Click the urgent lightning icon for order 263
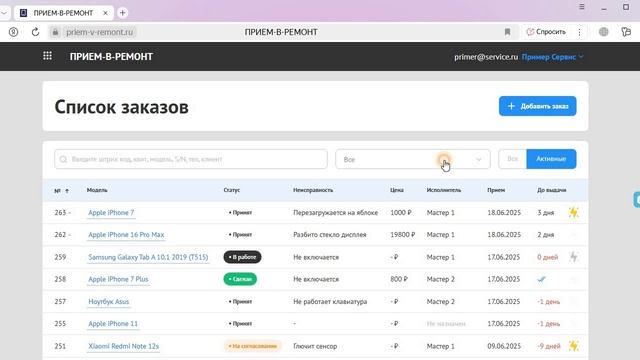The image size is (640, 360). click(573, 212)
